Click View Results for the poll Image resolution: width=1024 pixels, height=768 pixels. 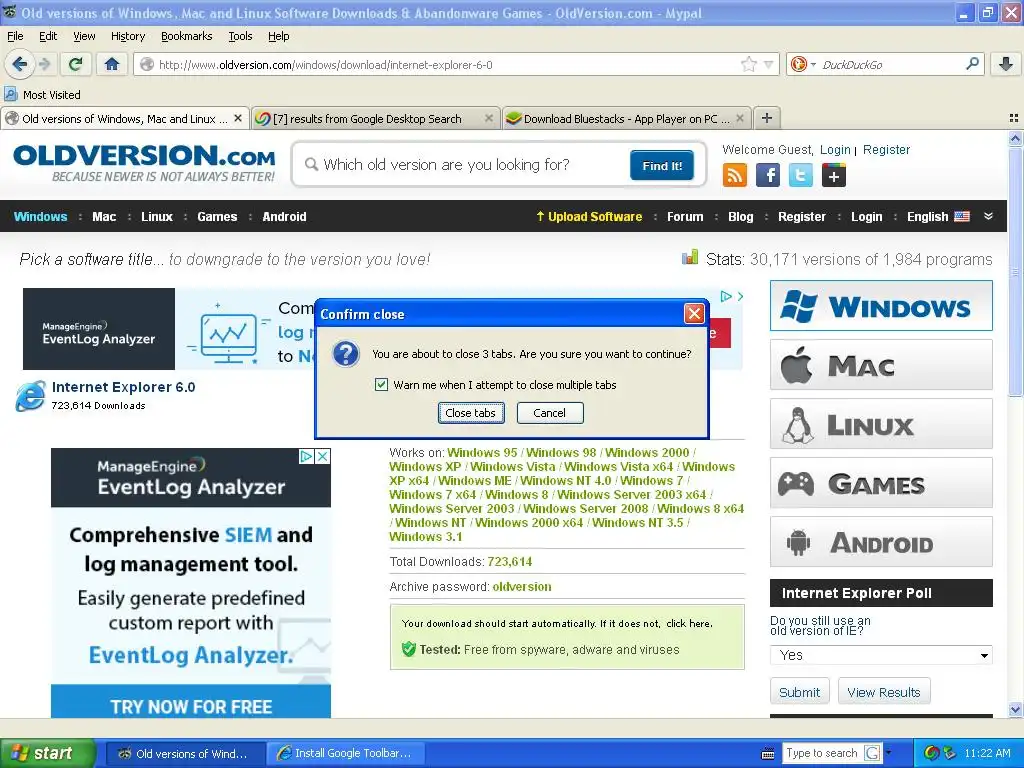[x=884, y=692]
